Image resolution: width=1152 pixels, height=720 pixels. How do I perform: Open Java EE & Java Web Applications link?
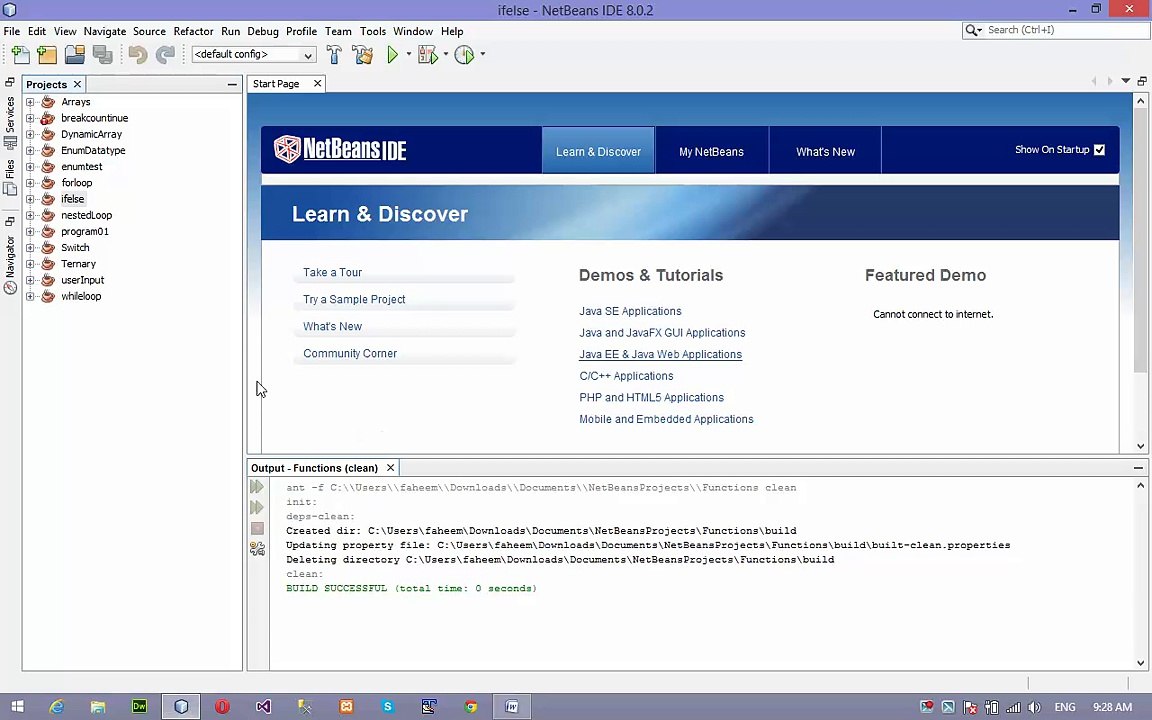point(660,355)
